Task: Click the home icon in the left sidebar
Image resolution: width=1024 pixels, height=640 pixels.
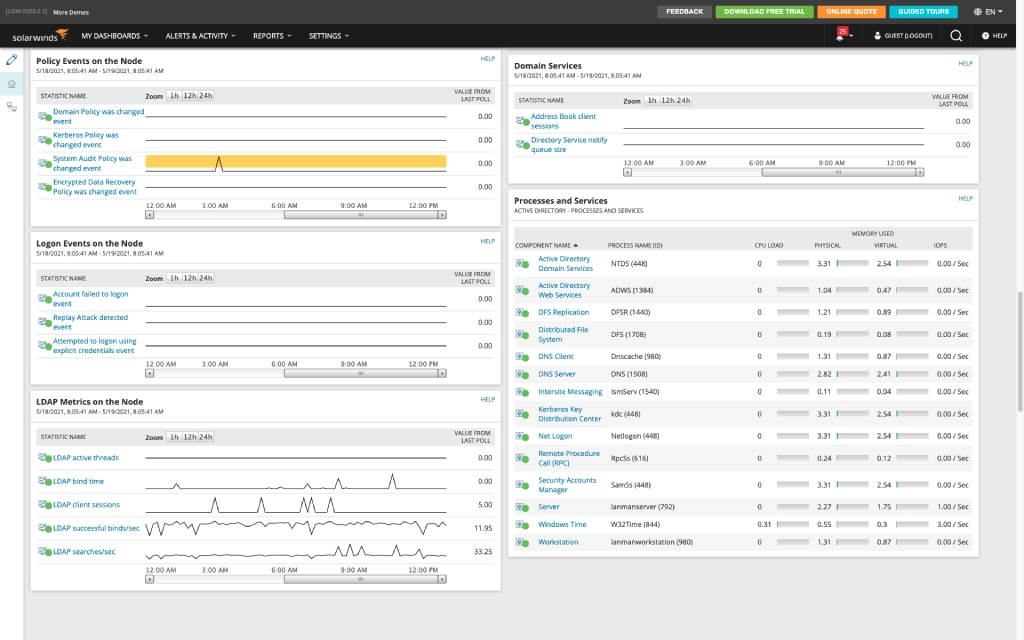Action: 12,83
